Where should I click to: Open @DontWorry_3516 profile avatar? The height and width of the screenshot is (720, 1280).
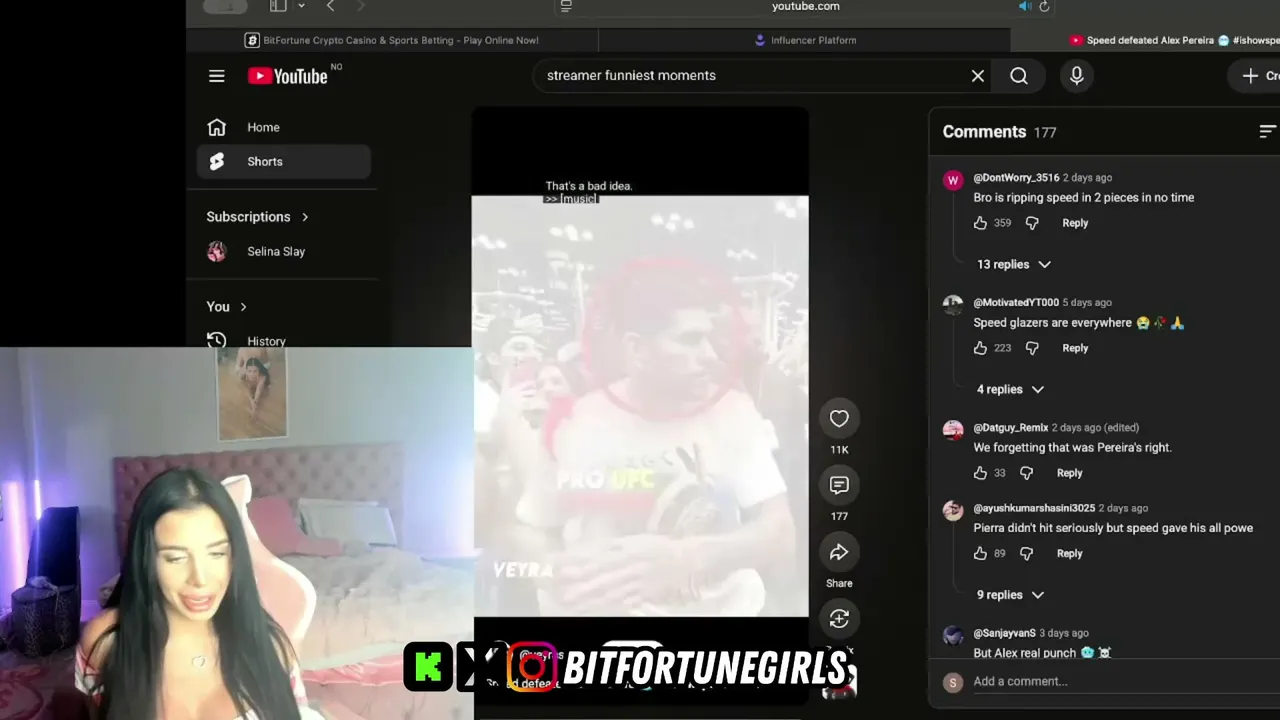953,180
